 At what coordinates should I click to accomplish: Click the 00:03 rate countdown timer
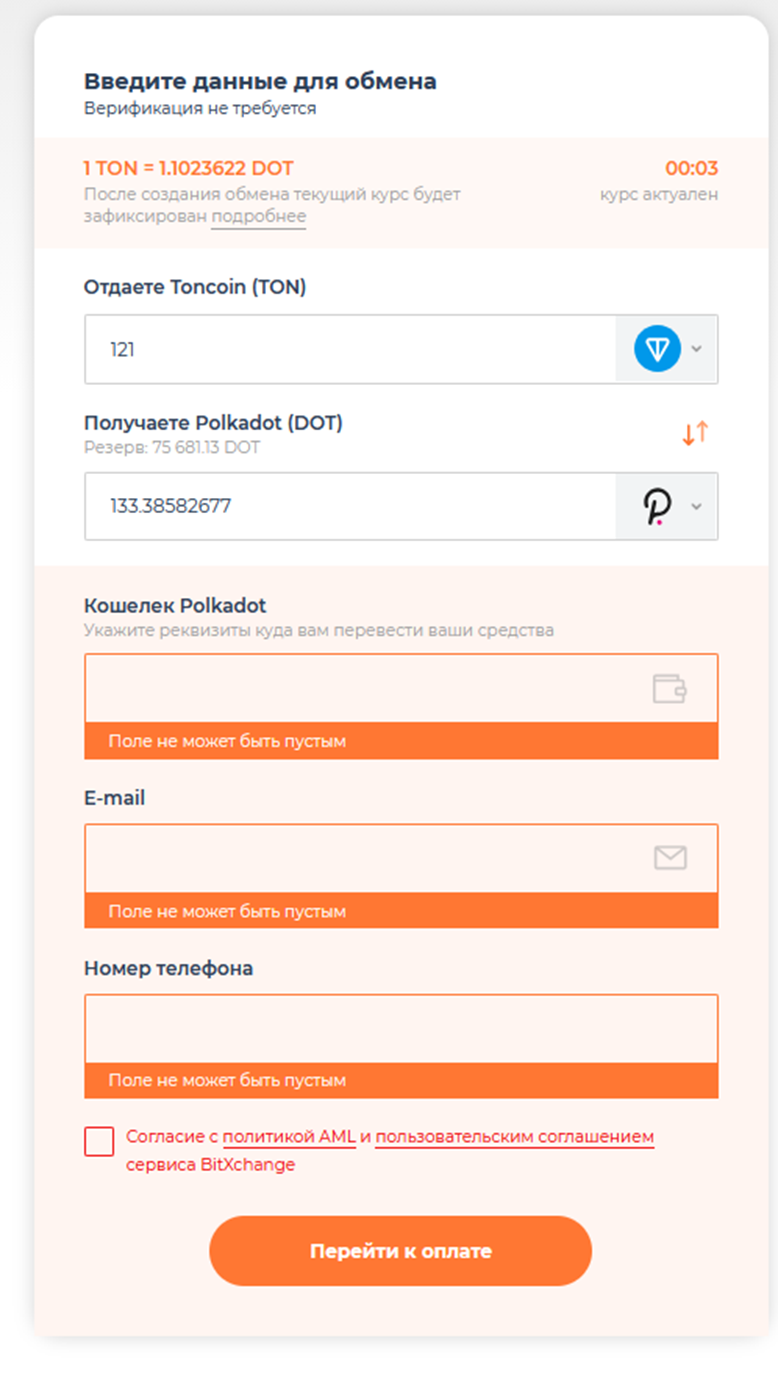[691, 169]
